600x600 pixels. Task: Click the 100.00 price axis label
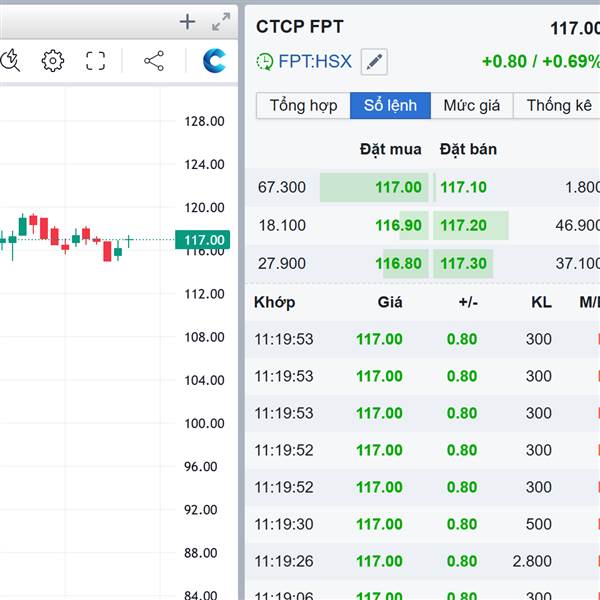point(204,424)
